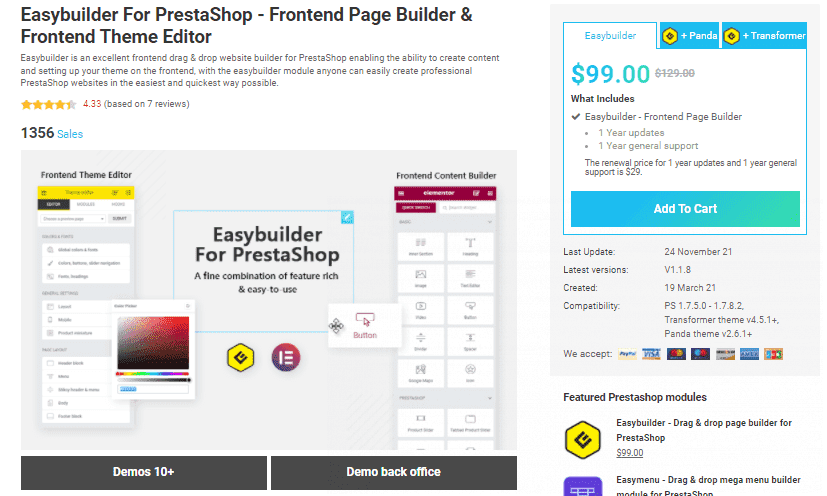Open the Sales link next to 1356
The image size is (827, 496).
[x=70, y=134]
